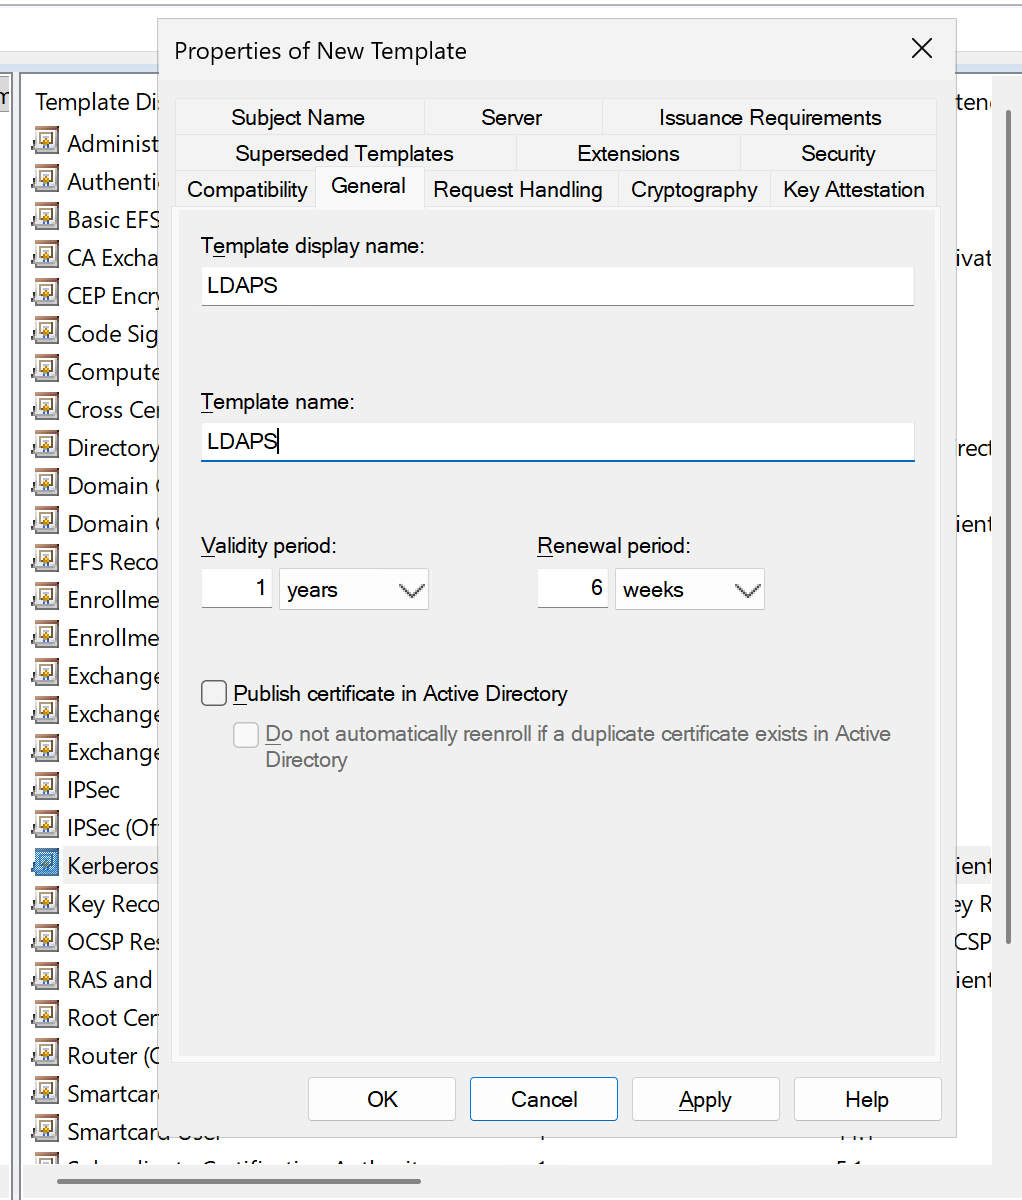Click the Code Signing template icon
The height and width of the screenshot is (1200, 1022).
coord(46,332)
